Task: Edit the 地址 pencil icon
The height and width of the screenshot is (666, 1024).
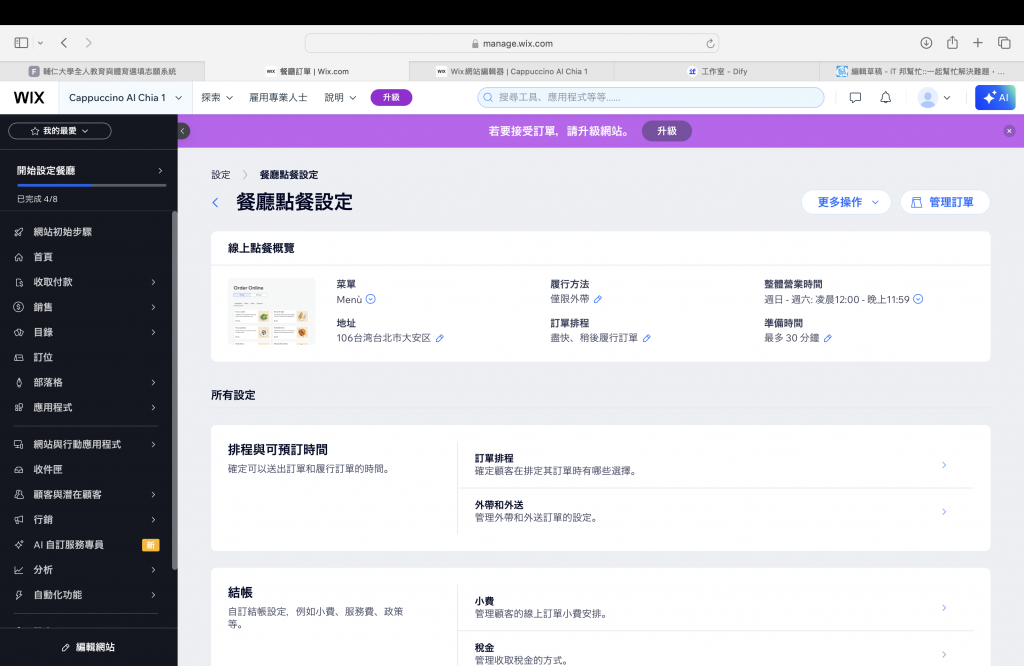Action: (440, 338)
